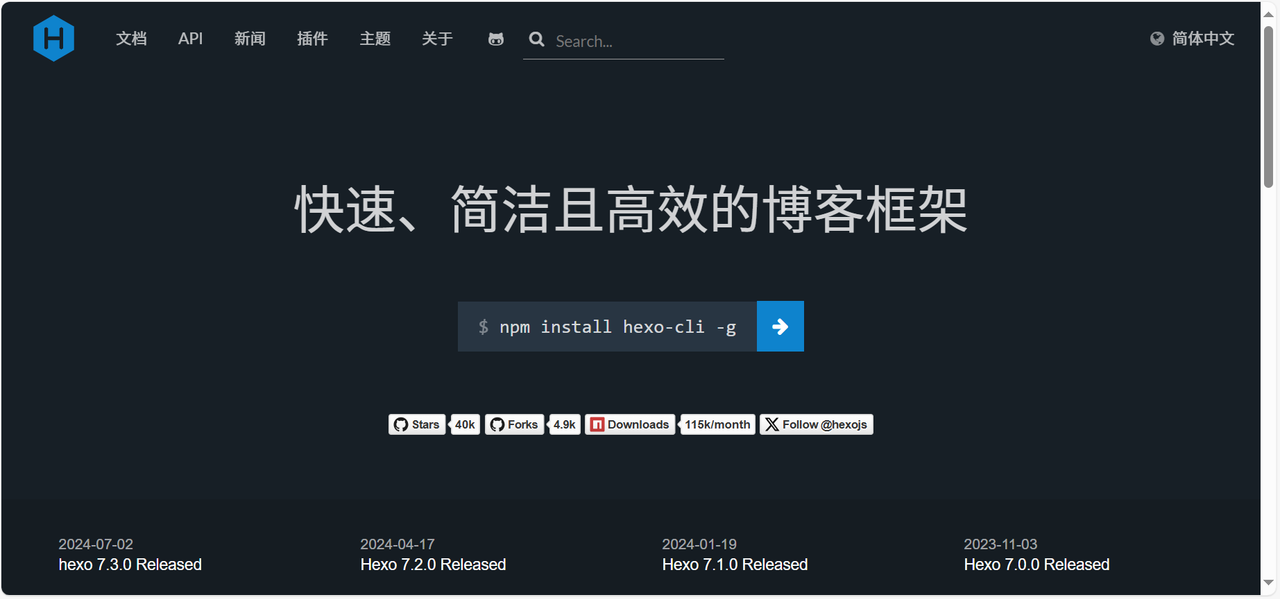This screenshot has width=1280, height=599.
Task: Open the Hexo 7.1.0 Released post
Action: tap(735, 565)
